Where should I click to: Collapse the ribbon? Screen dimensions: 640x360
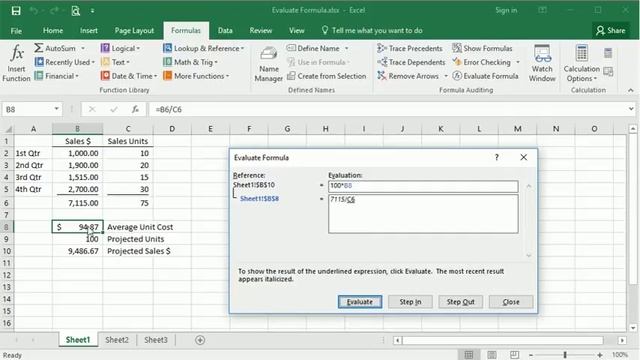[x=631, y=90]
